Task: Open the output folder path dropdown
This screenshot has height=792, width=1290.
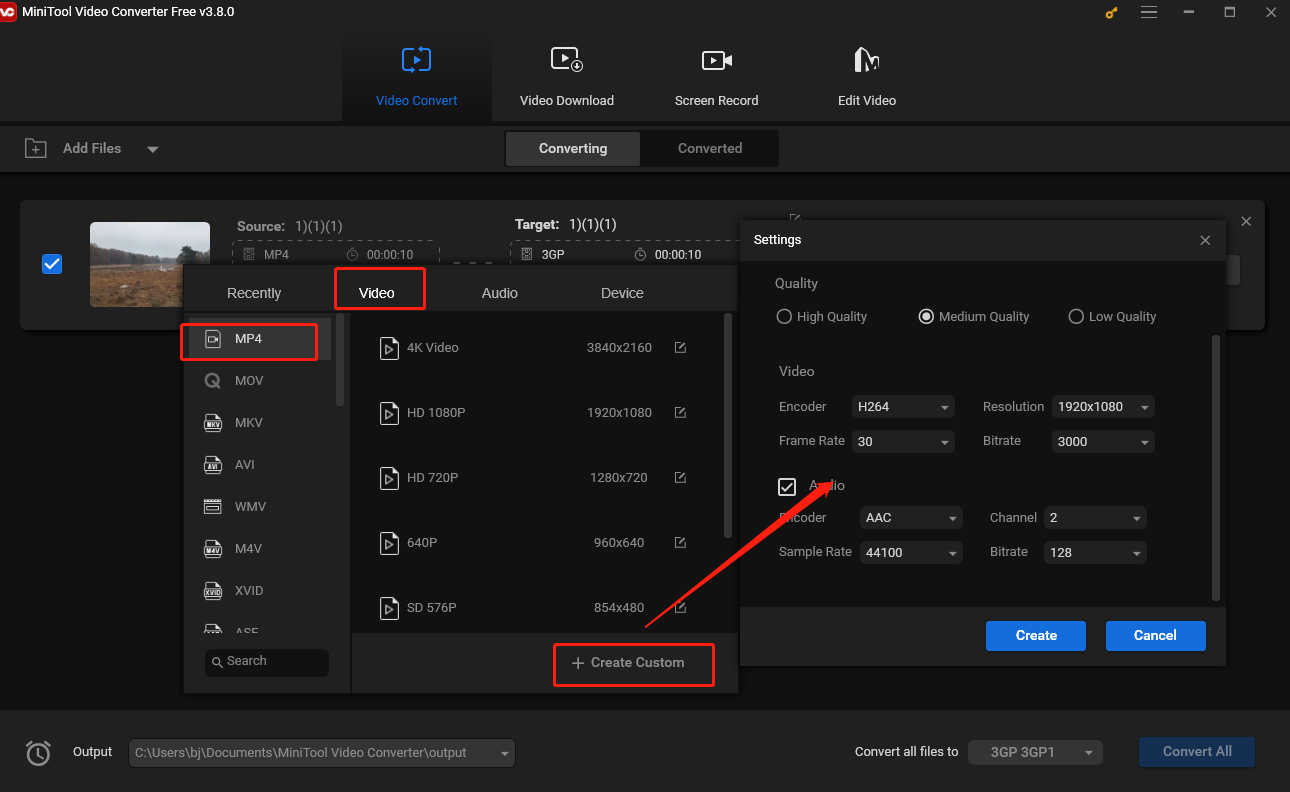Action: coord(322,753)
